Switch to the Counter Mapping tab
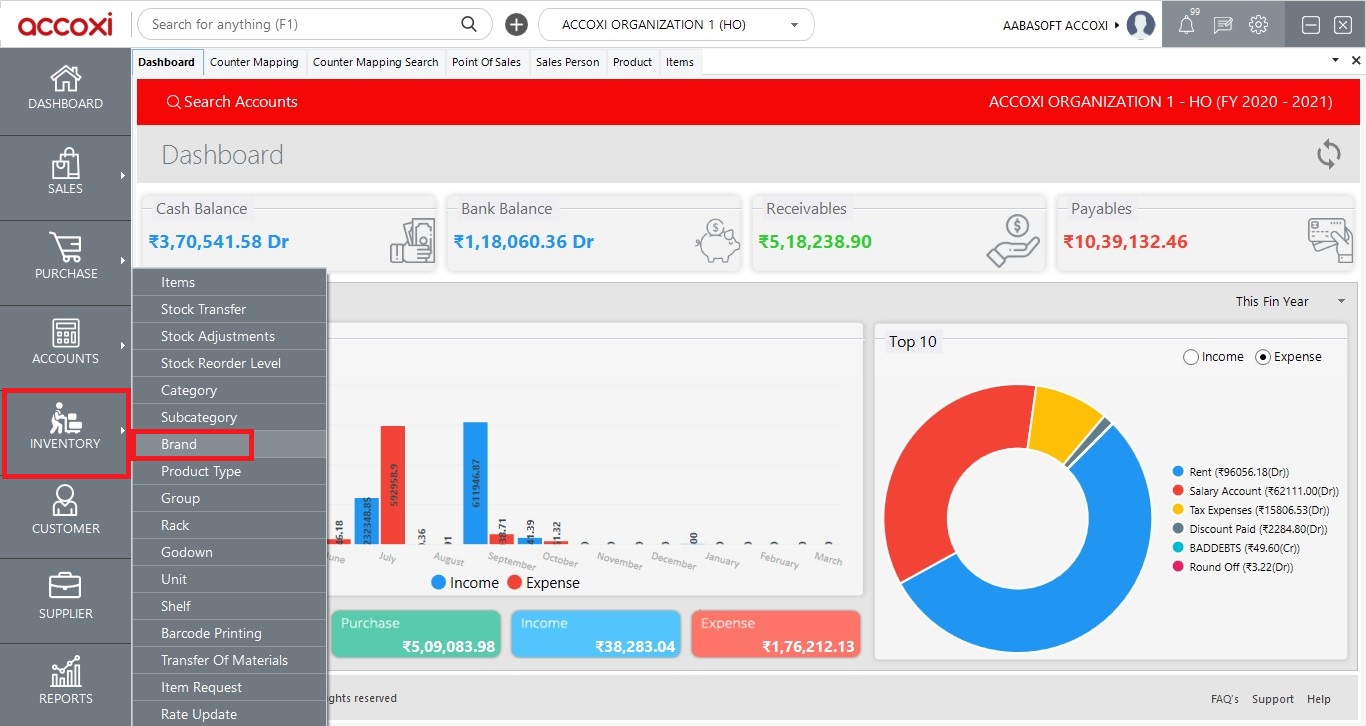1366x726 pixels. 254,62
